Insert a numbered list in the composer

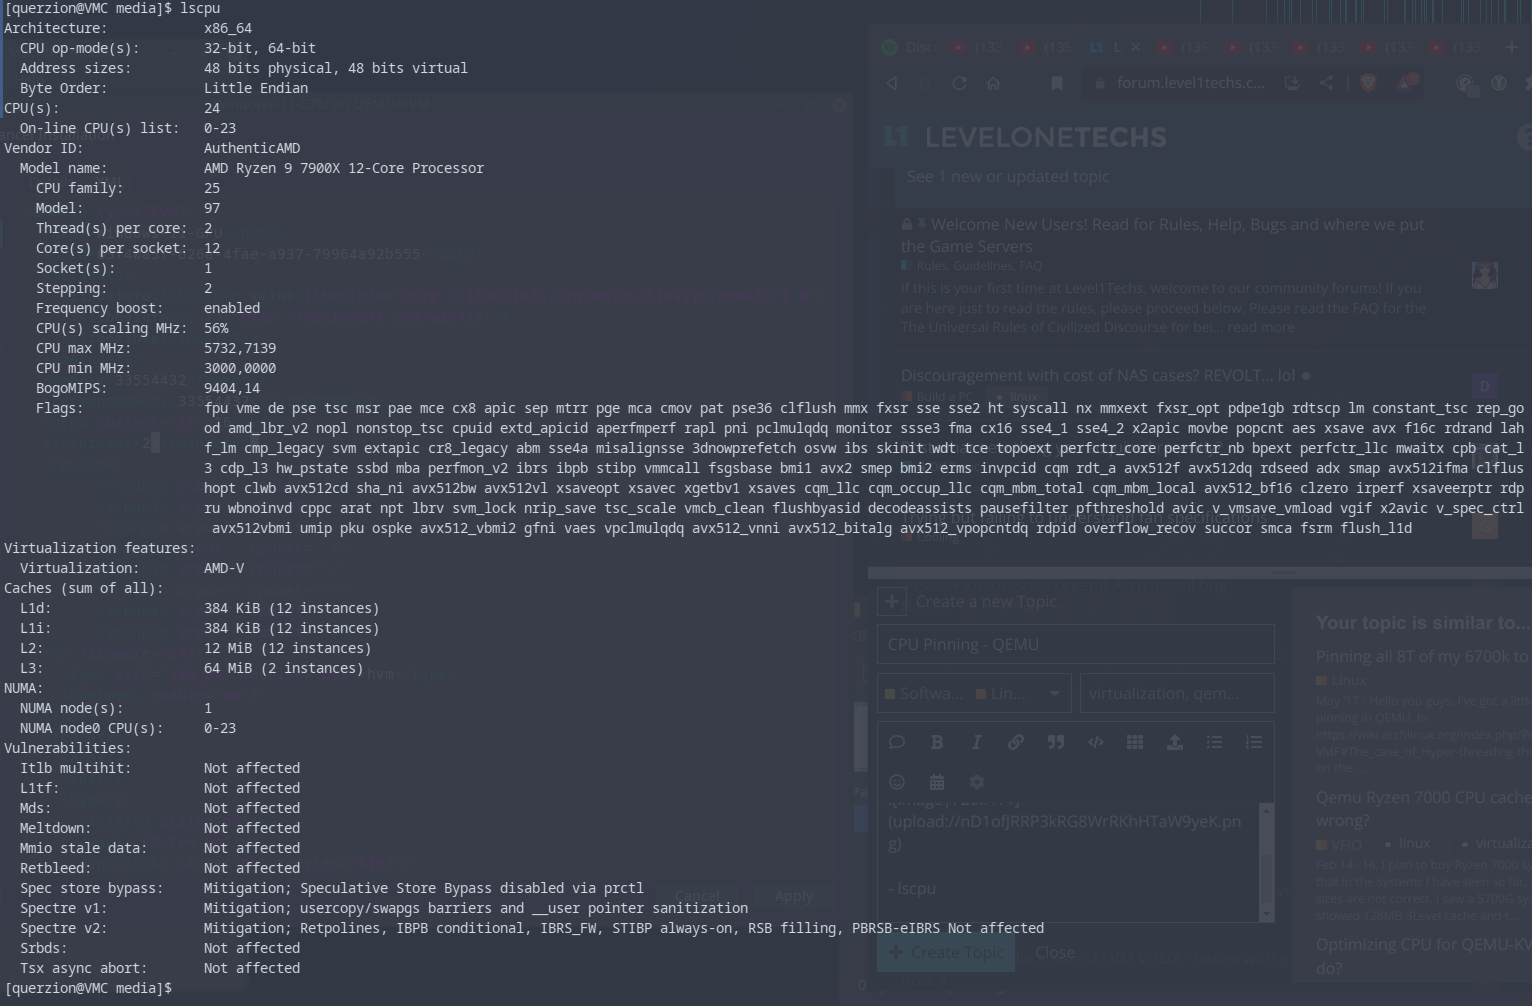[1253, 742]
